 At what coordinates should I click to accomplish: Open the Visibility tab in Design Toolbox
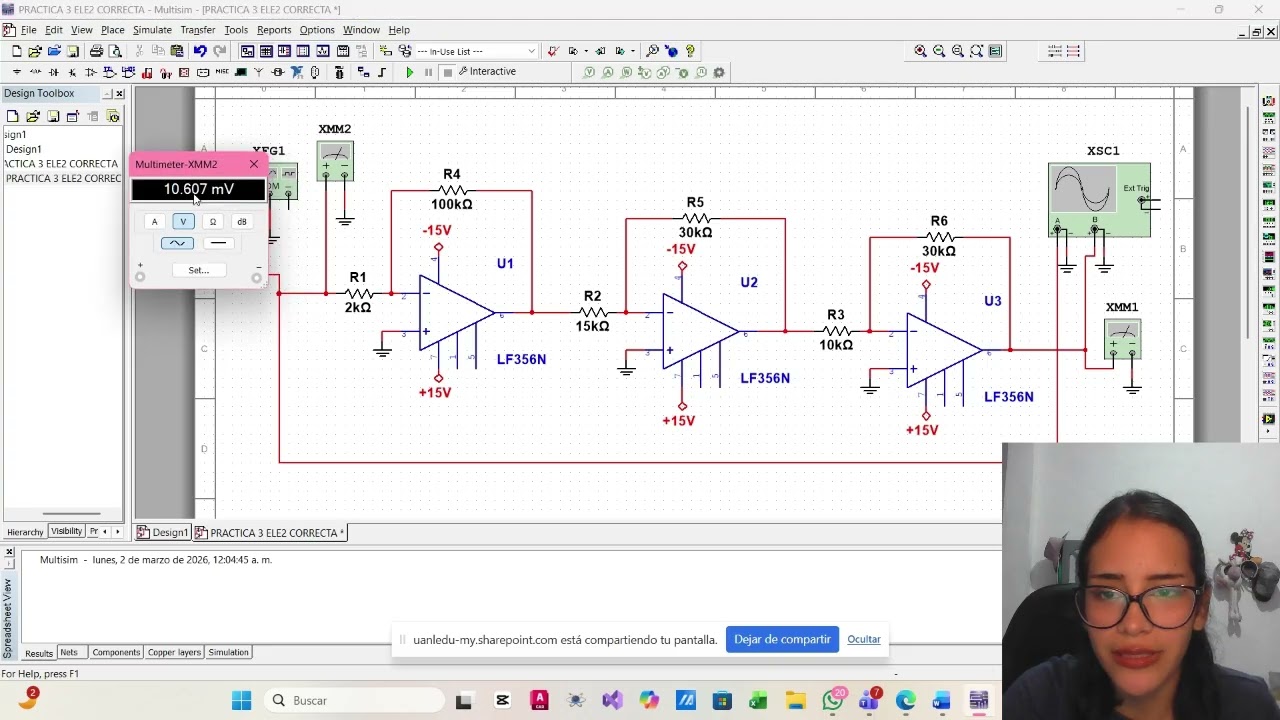(66, 532)
